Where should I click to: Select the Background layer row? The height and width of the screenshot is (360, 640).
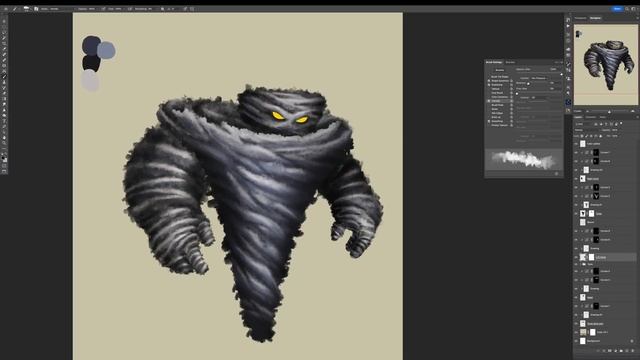606,341
